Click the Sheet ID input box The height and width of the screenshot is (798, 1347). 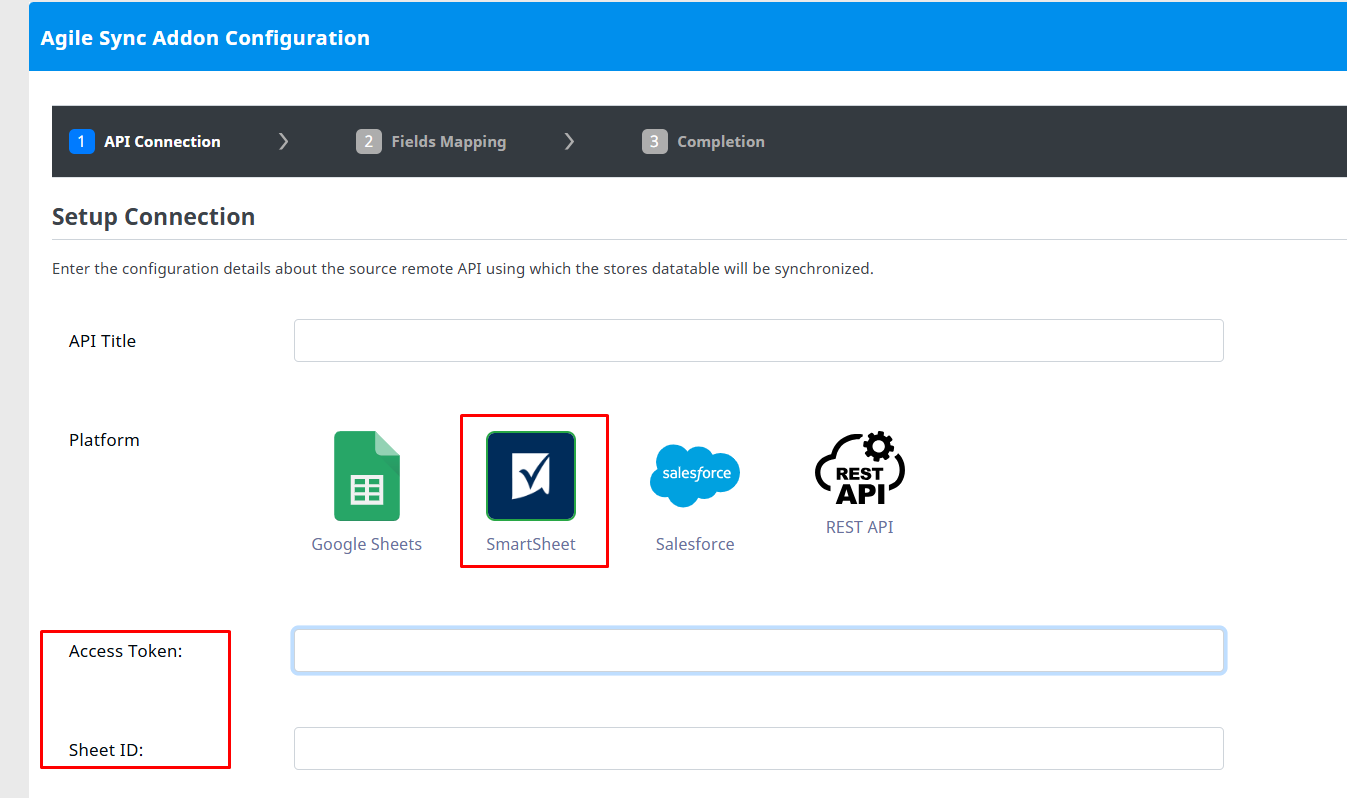[758, 749]
